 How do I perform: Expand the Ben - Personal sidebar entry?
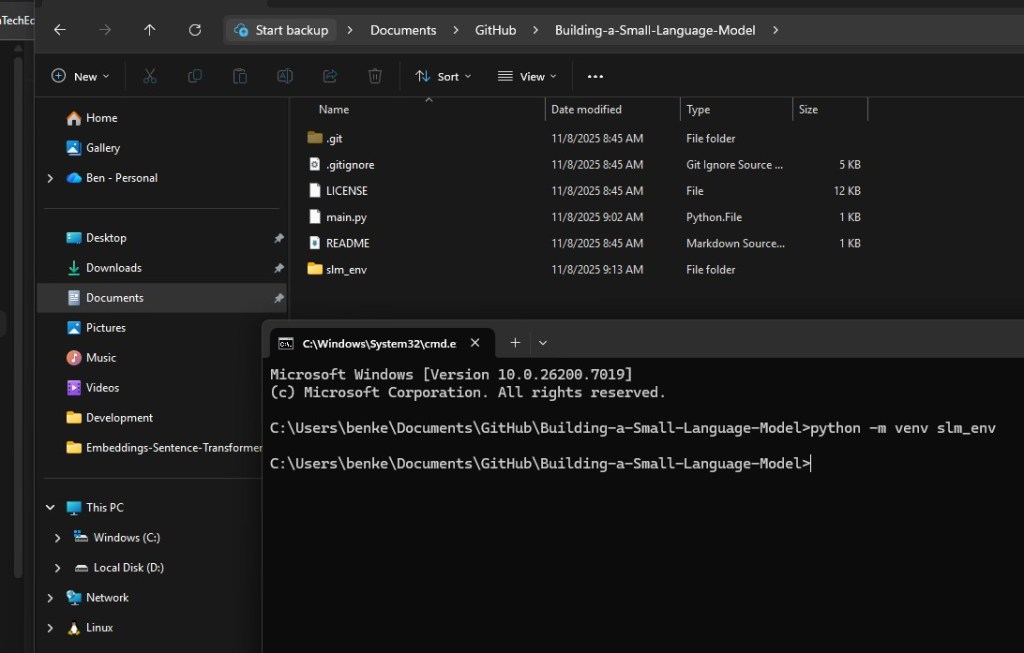(x=50, y=178)
